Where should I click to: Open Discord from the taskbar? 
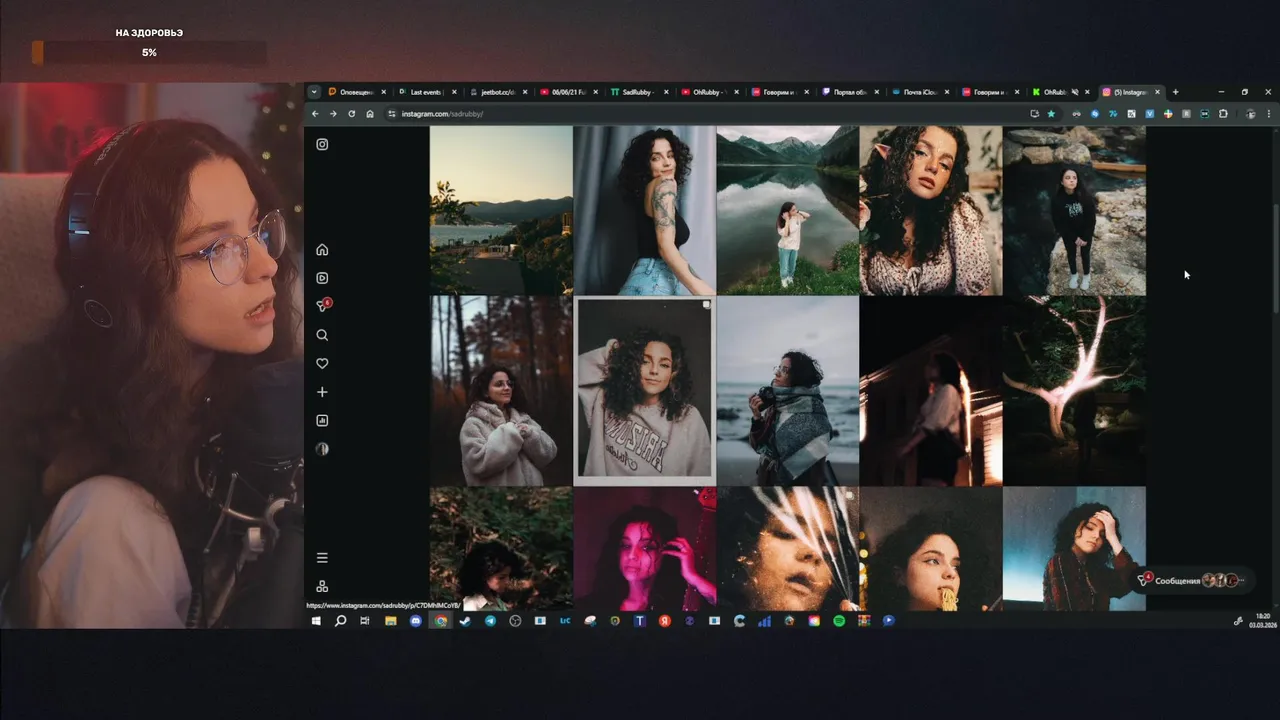click(x=416, y=621)
